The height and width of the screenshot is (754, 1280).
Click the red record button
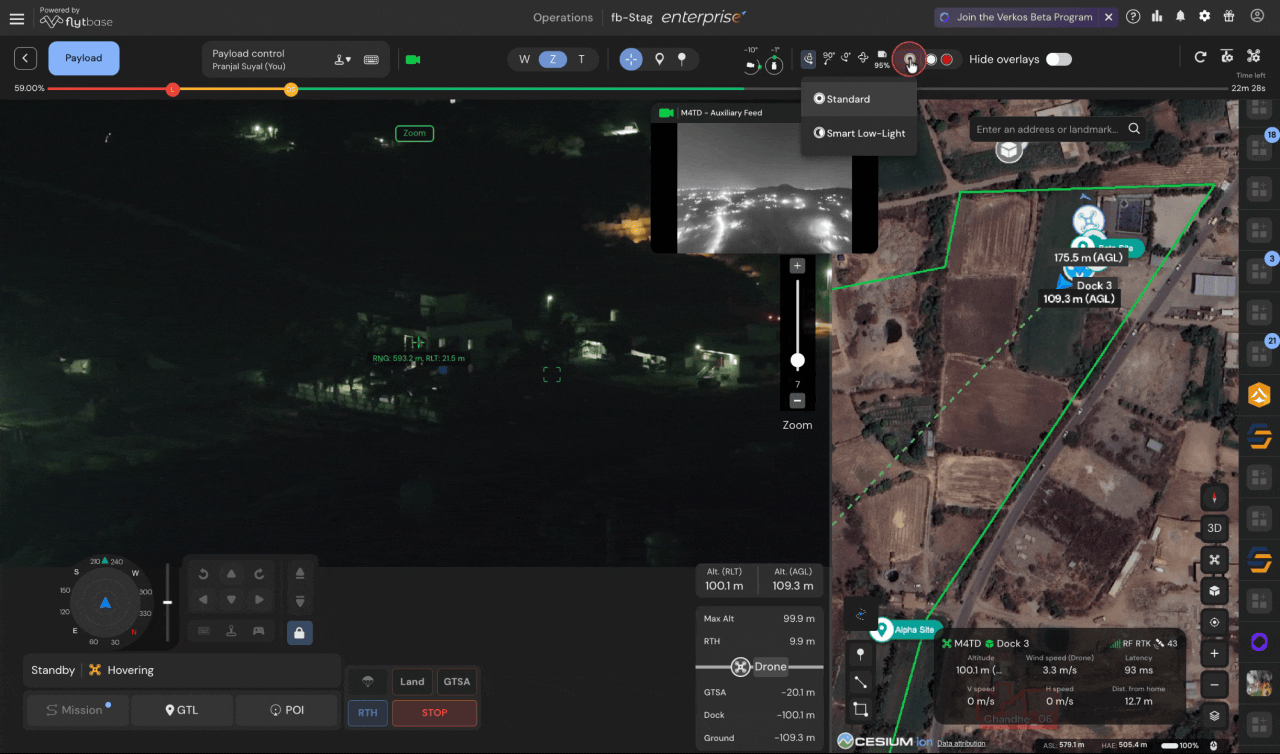coord(946,59)
